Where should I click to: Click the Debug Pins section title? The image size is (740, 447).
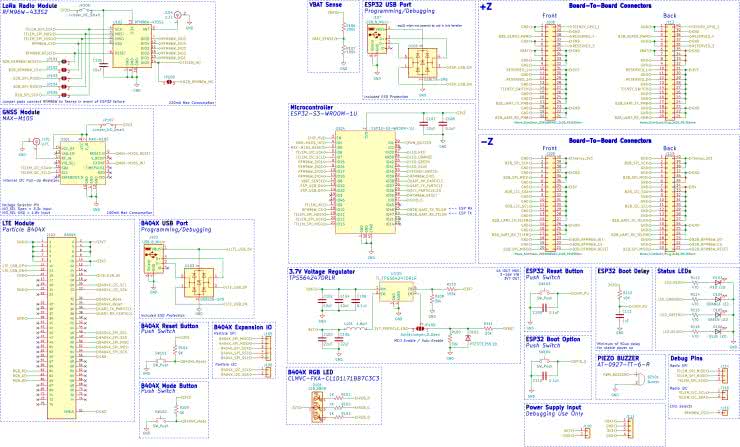(690, 357)
